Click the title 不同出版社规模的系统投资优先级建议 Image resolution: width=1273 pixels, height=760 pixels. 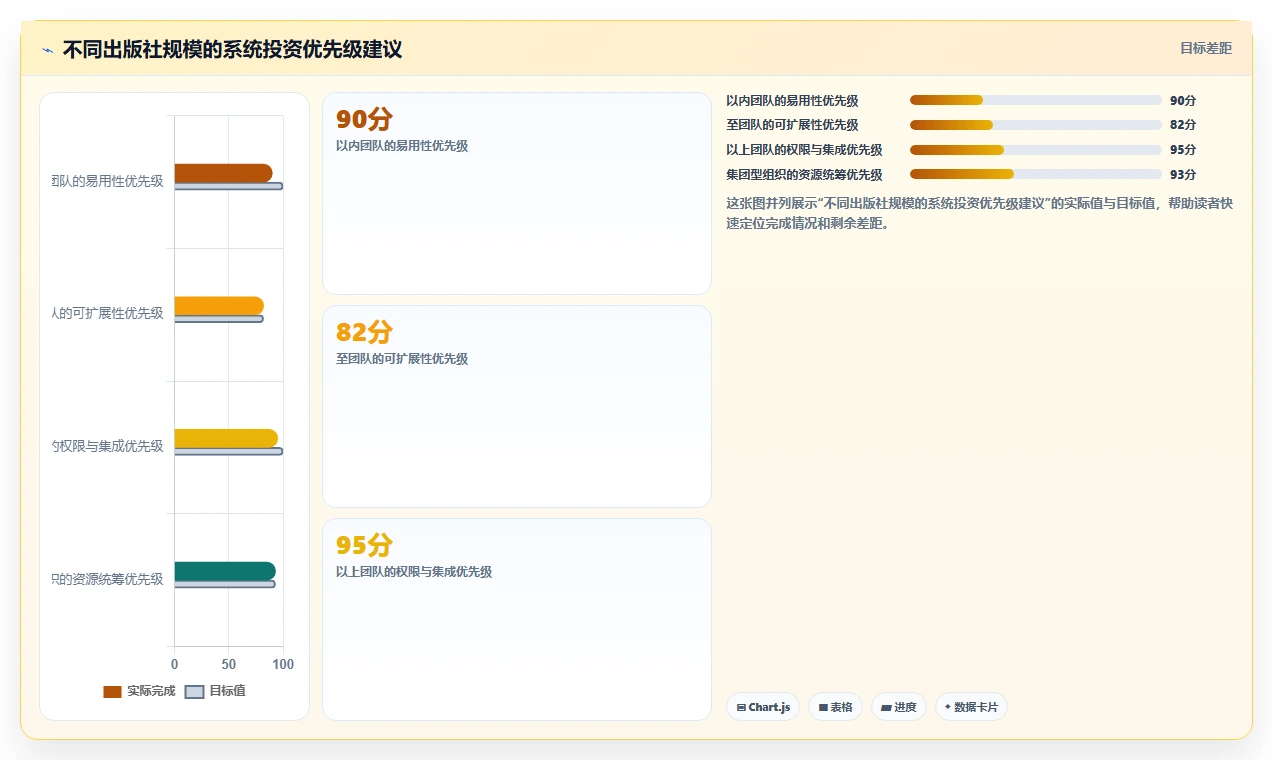232,49
